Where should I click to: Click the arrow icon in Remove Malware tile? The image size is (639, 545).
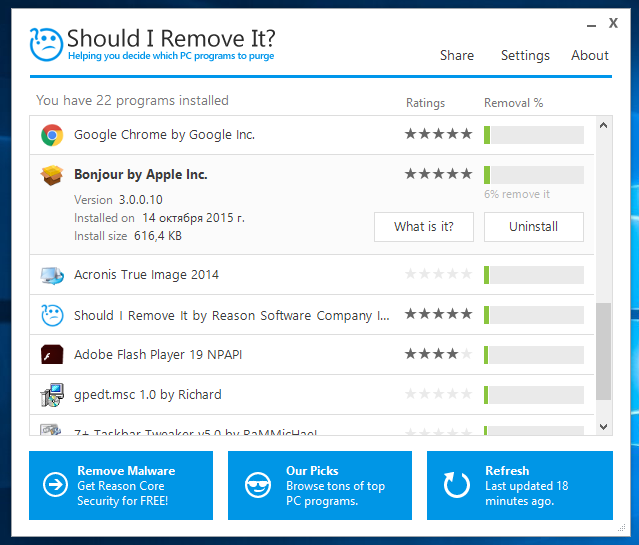click(x=55, y=485)
